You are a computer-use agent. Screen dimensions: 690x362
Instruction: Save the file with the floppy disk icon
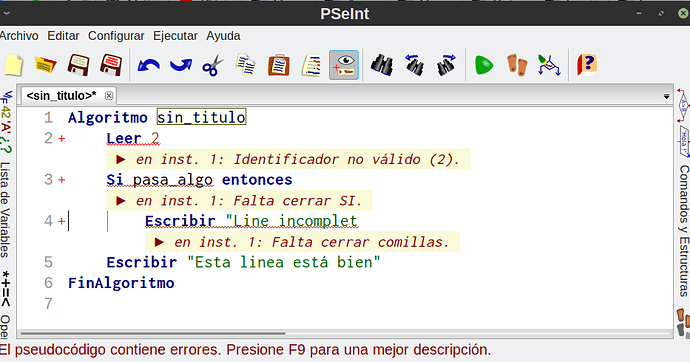tap(78, 65)
